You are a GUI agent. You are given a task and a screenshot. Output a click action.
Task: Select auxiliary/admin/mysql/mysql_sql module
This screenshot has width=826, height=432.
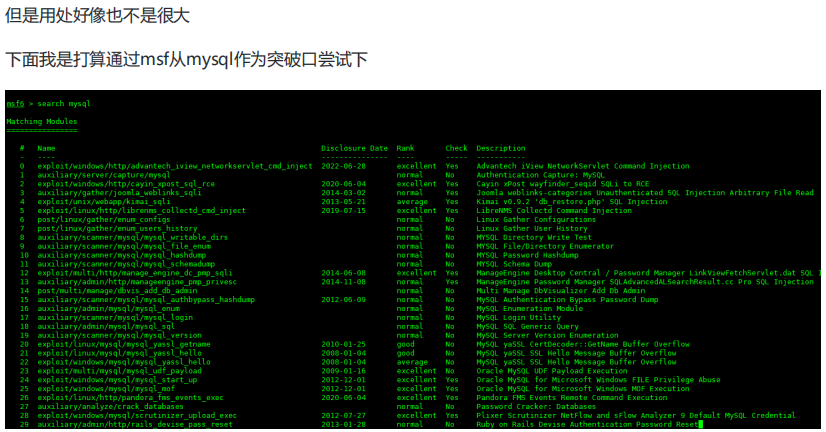coord(106,327)
